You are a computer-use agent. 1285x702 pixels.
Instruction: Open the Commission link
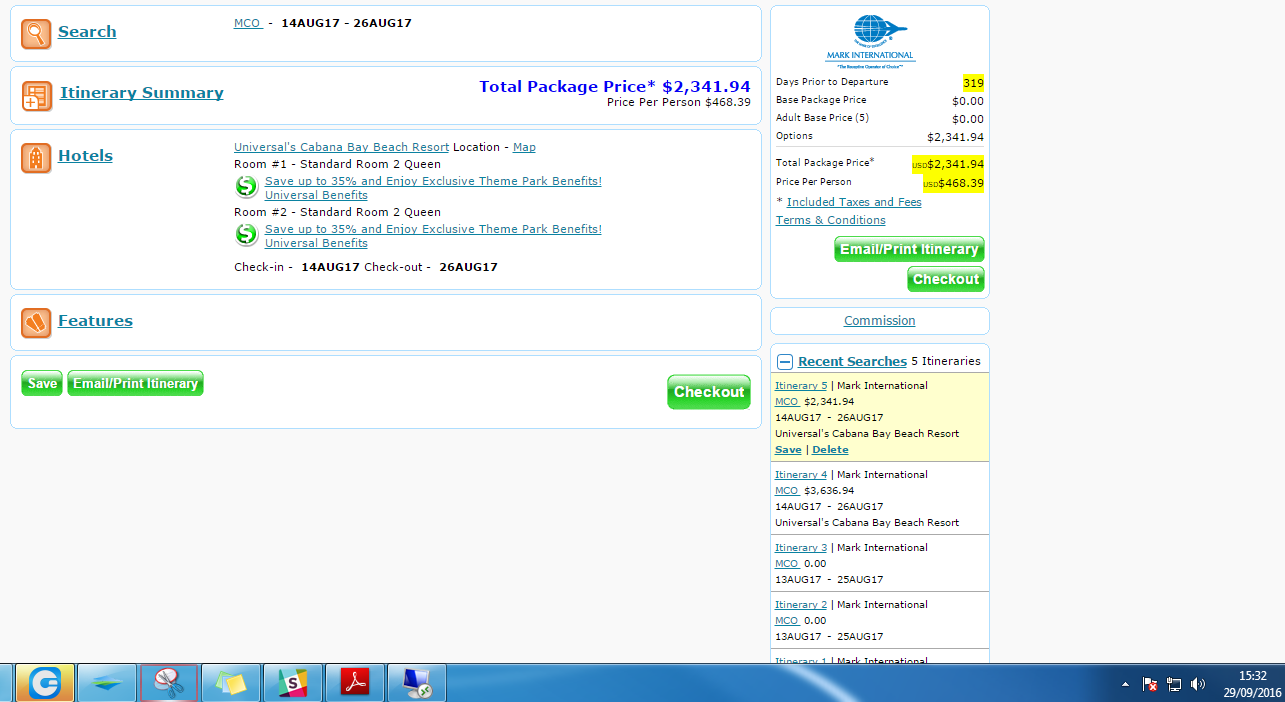tap(879, 321)
